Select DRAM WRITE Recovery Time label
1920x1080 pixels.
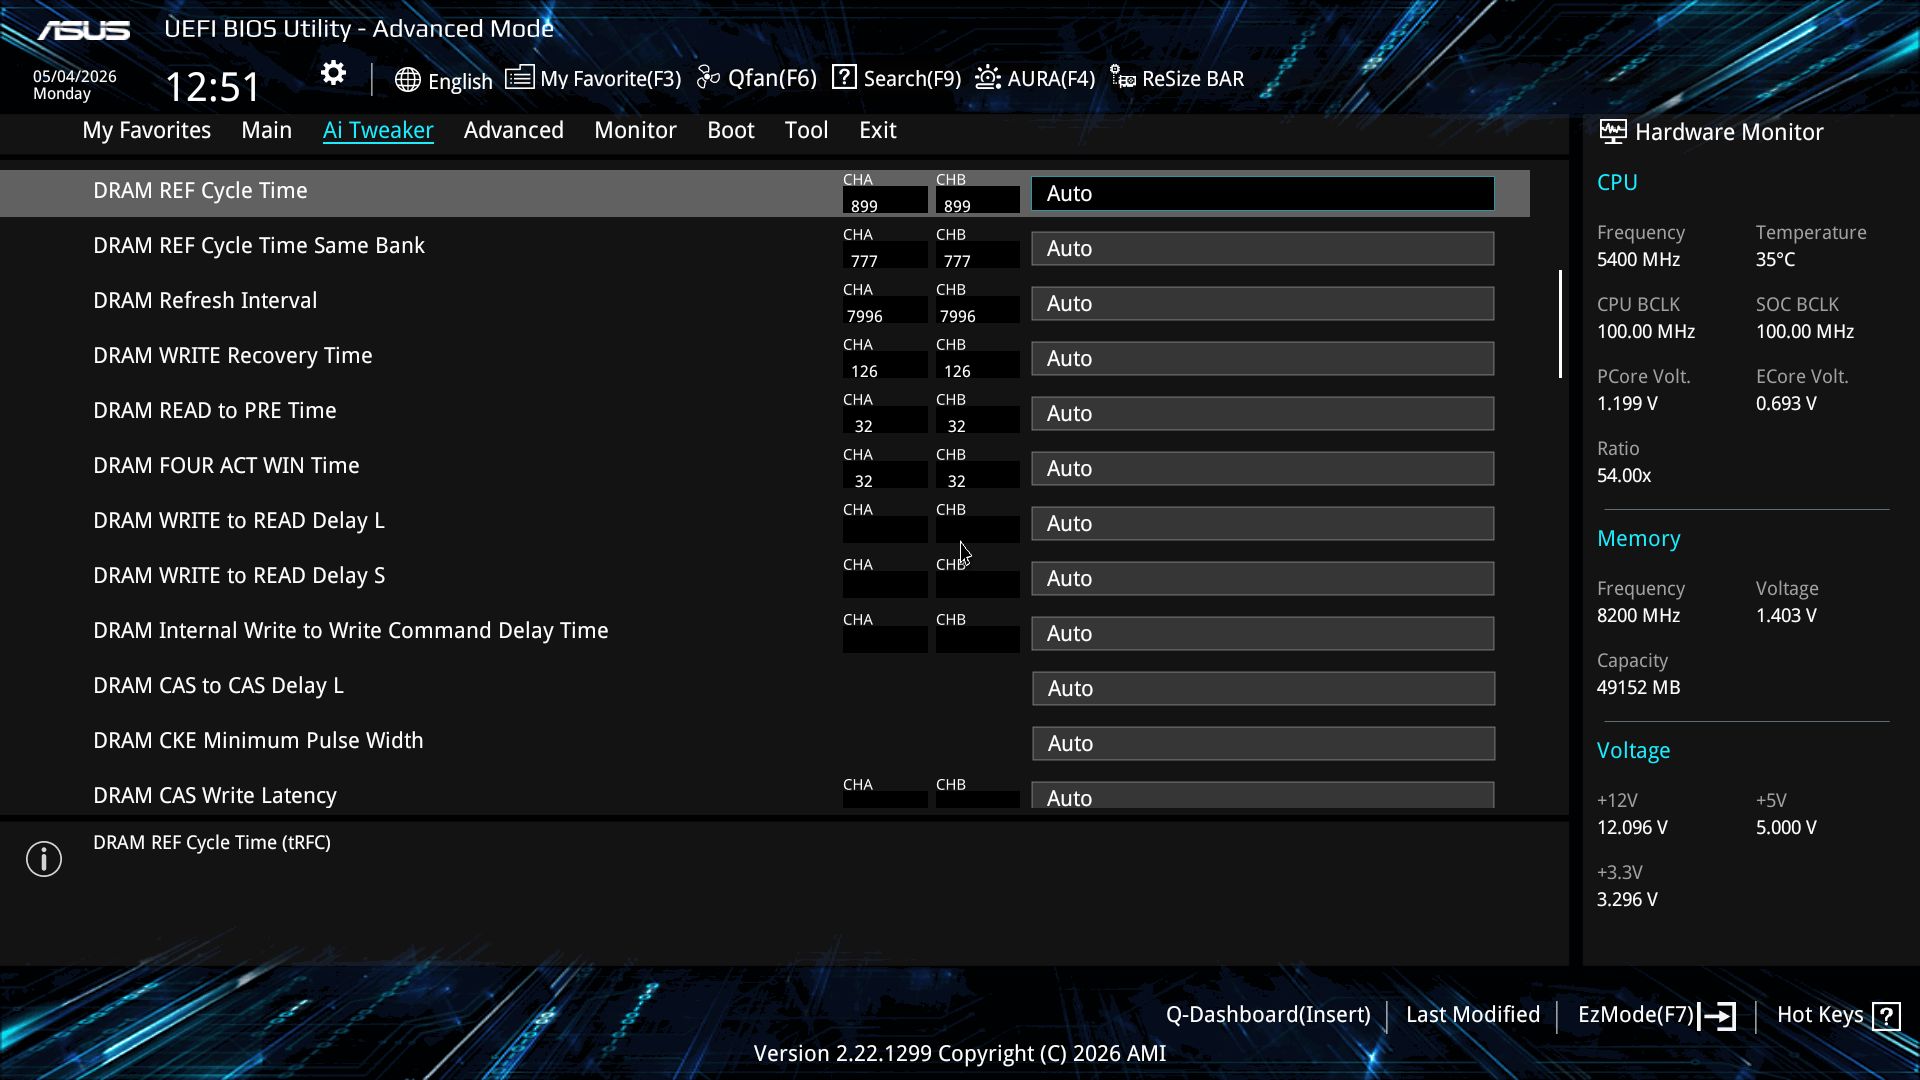coord(232,355)
